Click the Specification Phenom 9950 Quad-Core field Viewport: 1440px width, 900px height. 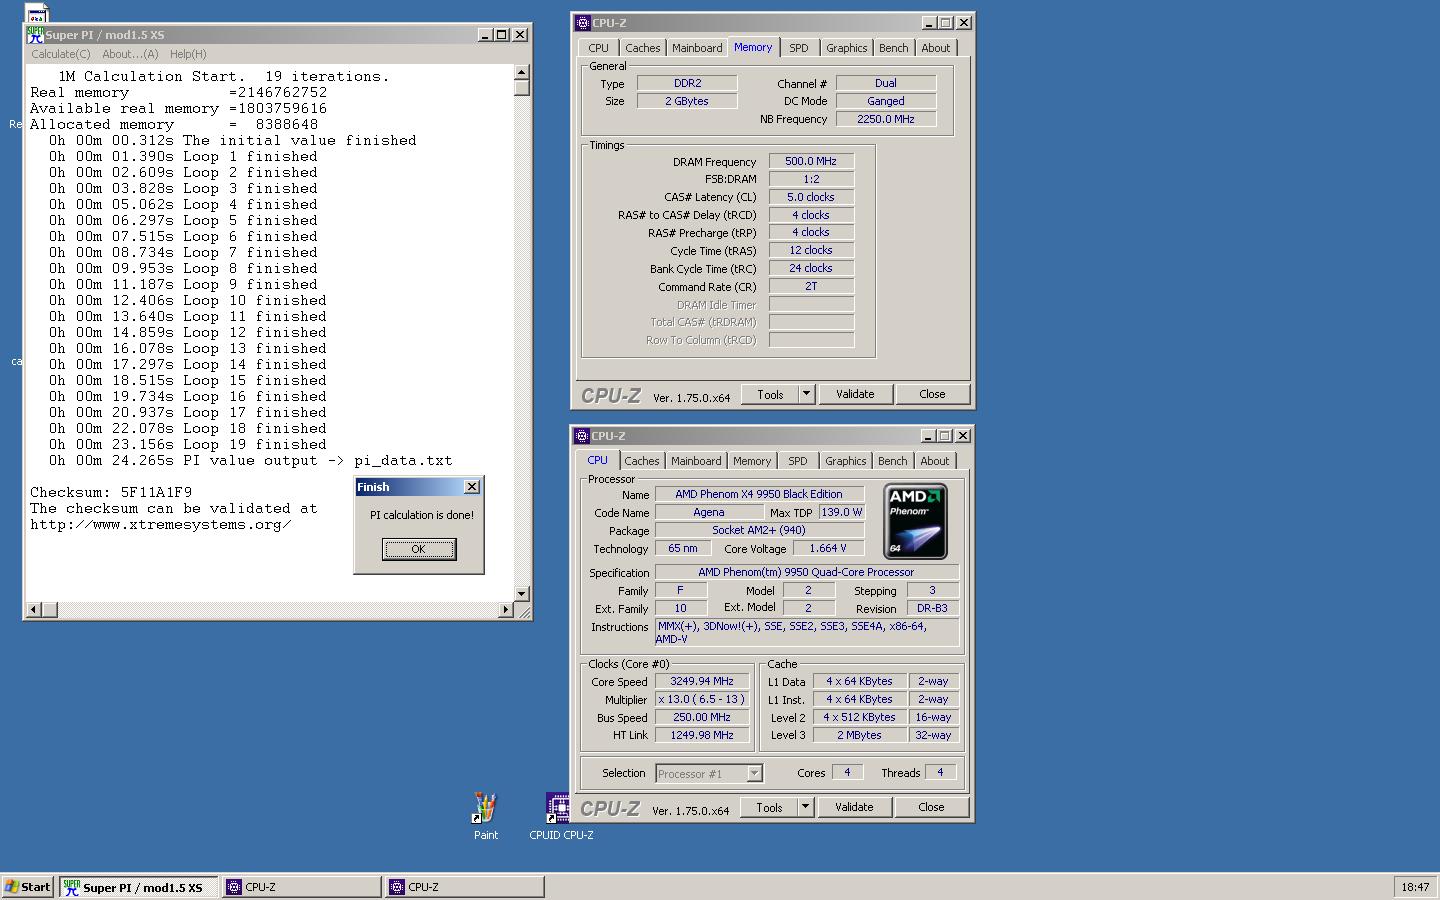pos(806,572)
